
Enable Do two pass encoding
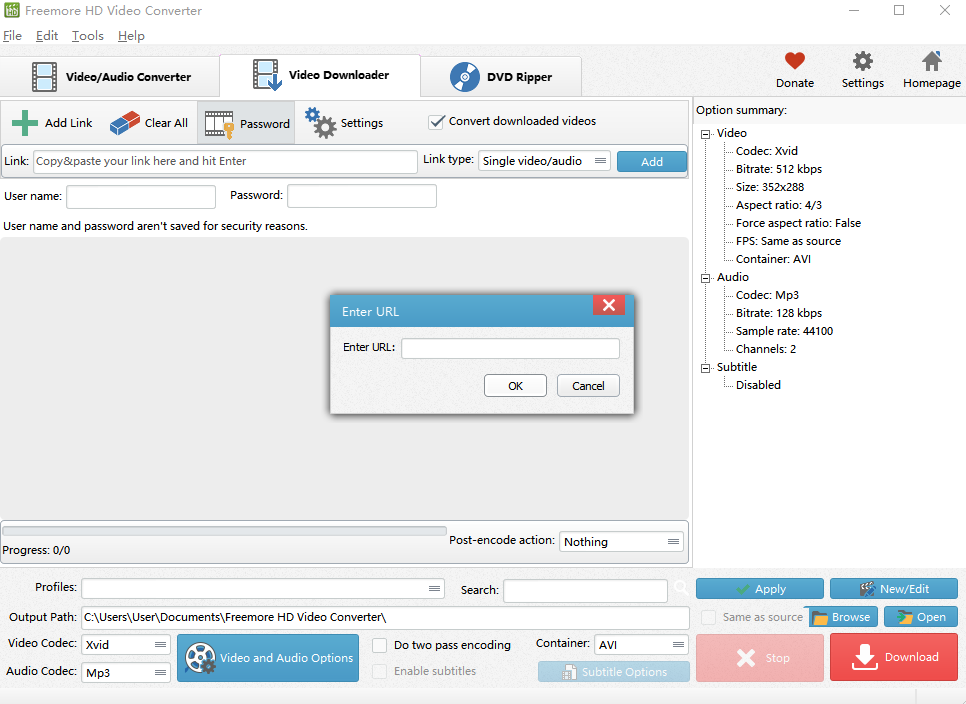coord(380,645)
